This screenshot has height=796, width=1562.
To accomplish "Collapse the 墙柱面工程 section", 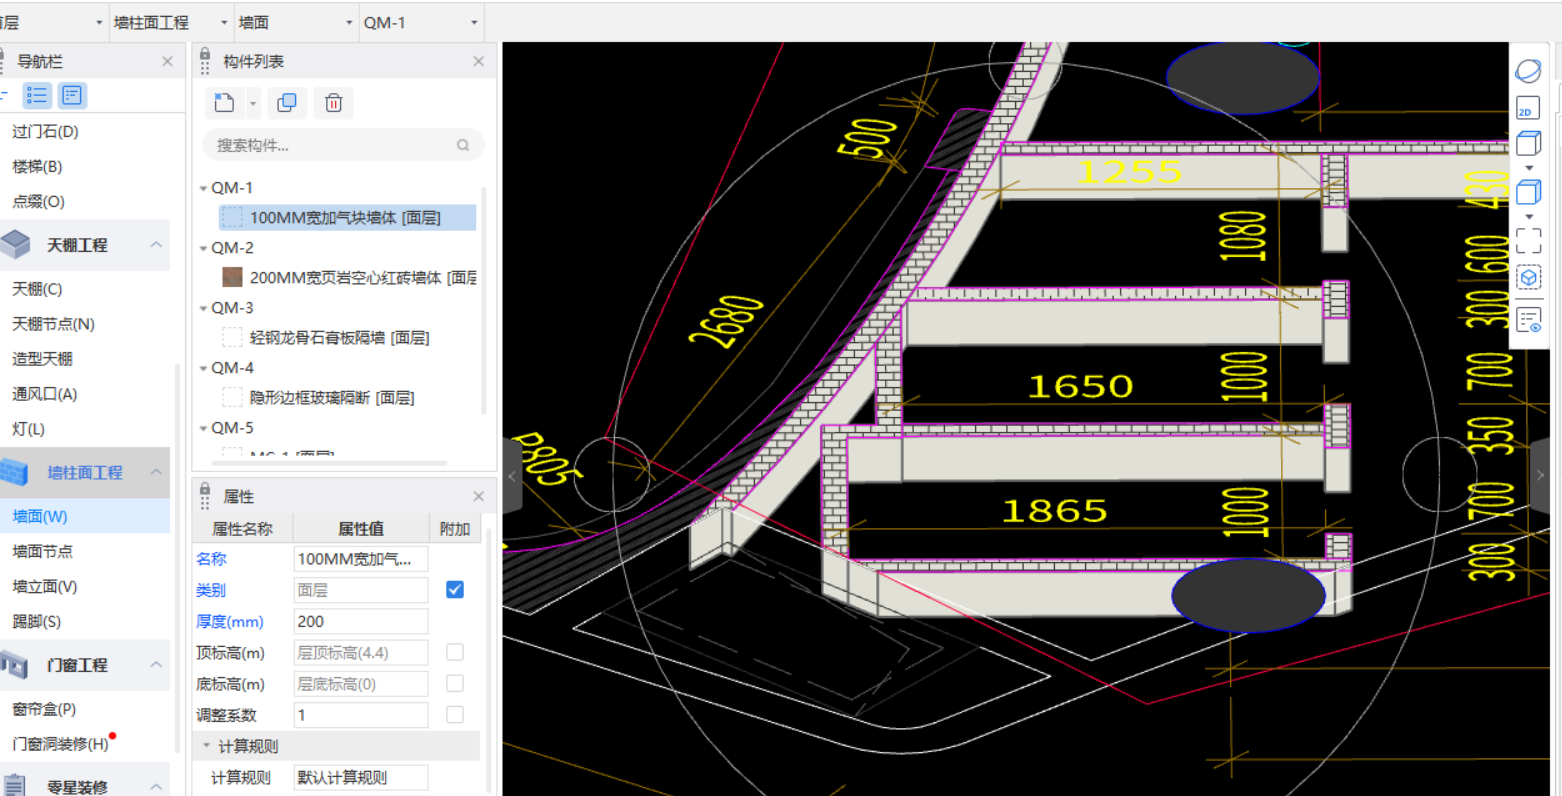I will point(156,472).
